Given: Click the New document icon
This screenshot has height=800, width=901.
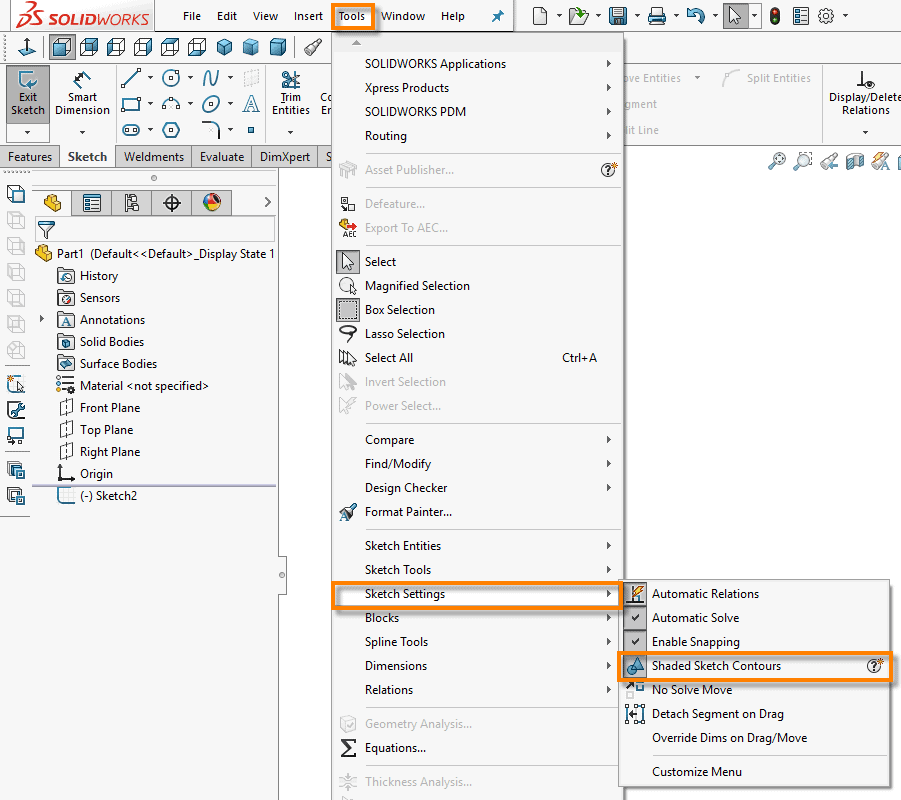Looking at the screenshot, I should click(x=540, y=16).
